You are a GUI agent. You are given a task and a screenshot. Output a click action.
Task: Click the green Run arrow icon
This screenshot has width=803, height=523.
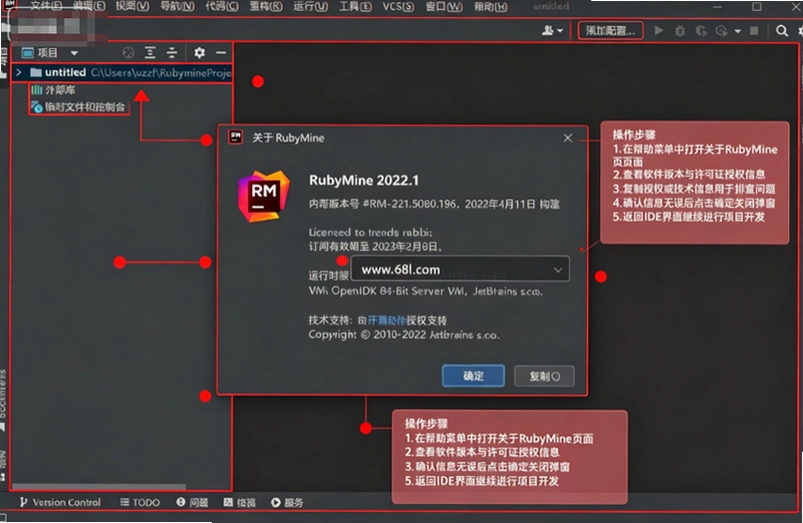click(x=659, y=31)
